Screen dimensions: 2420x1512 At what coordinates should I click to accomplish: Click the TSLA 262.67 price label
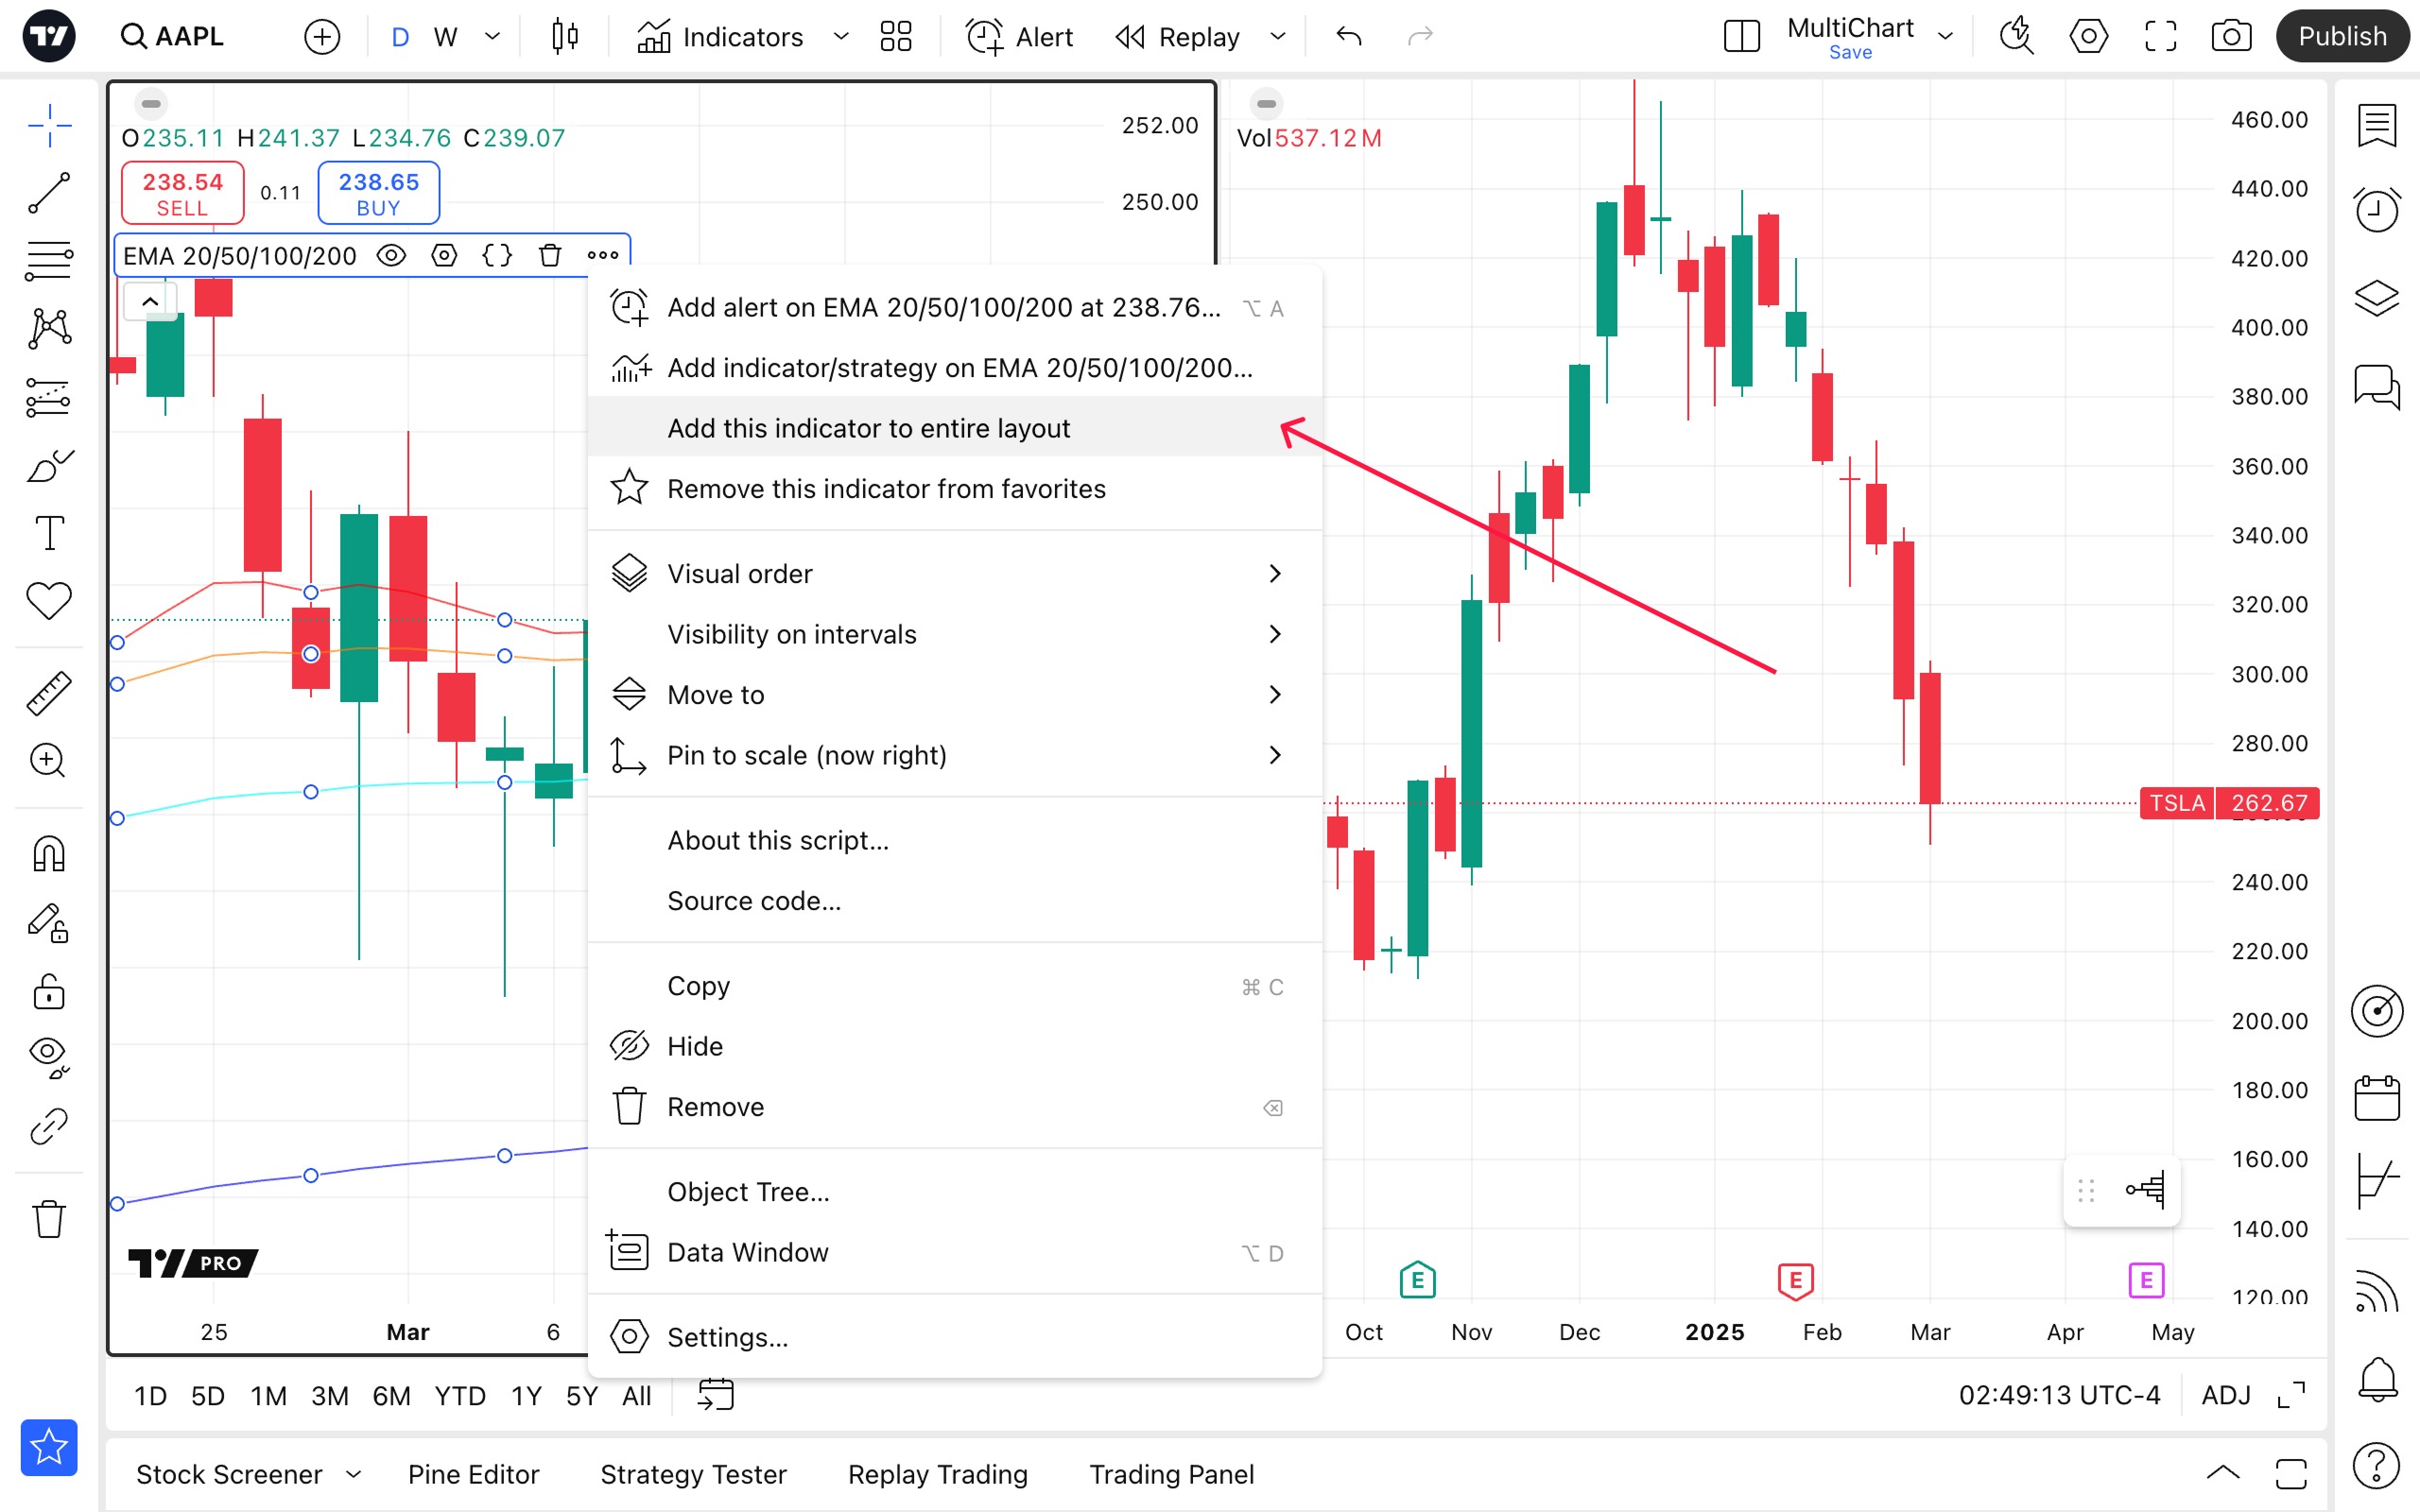2229,803
